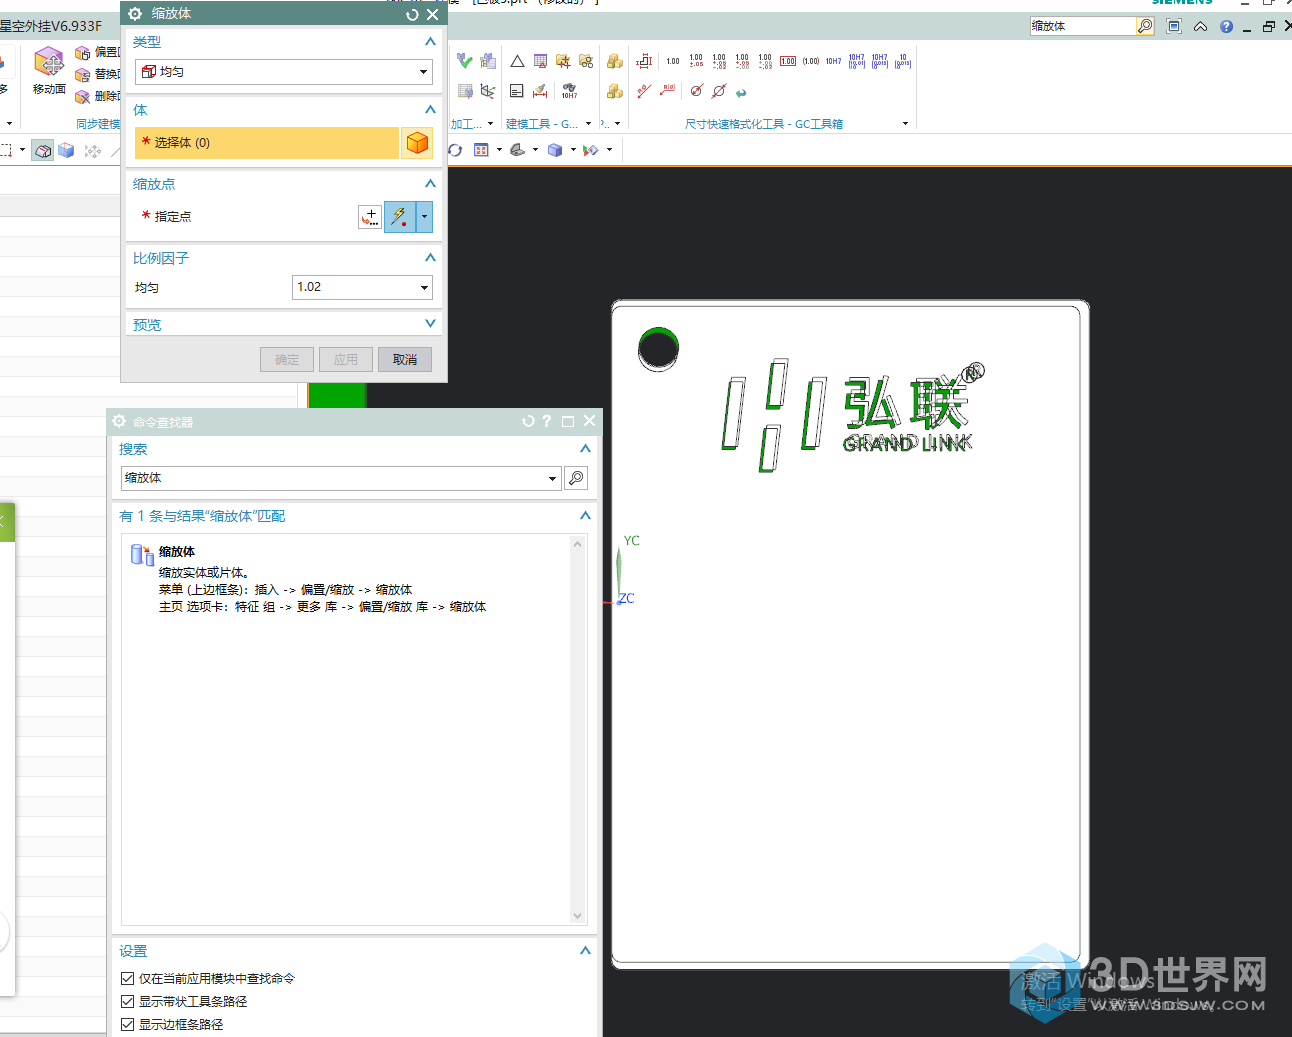The image size is (1292, 1037).
Task: Collapse the 缩放点 section
Action: (x=430, y=184)
